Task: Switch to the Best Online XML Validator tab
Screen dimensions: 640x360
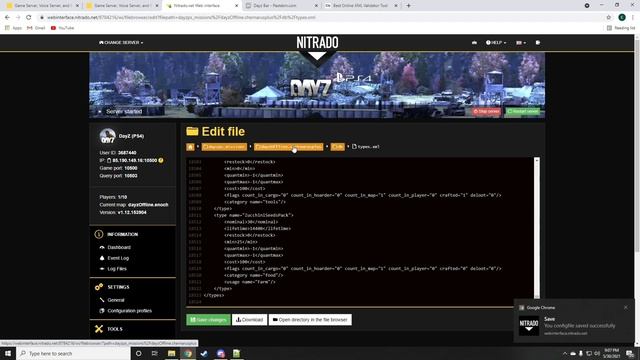Action: [x=360, y=6]
